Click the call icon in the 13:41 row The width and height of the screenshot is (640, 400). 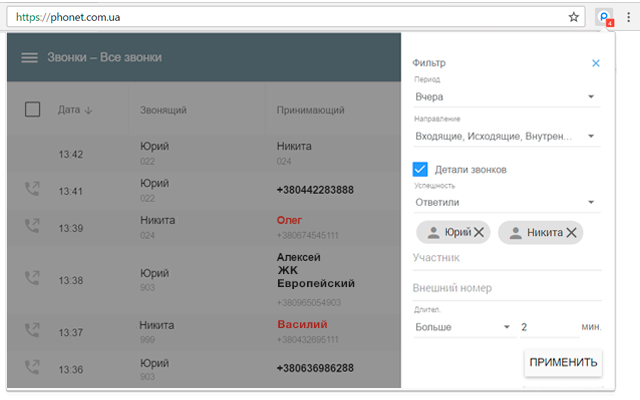click(32, 190)
